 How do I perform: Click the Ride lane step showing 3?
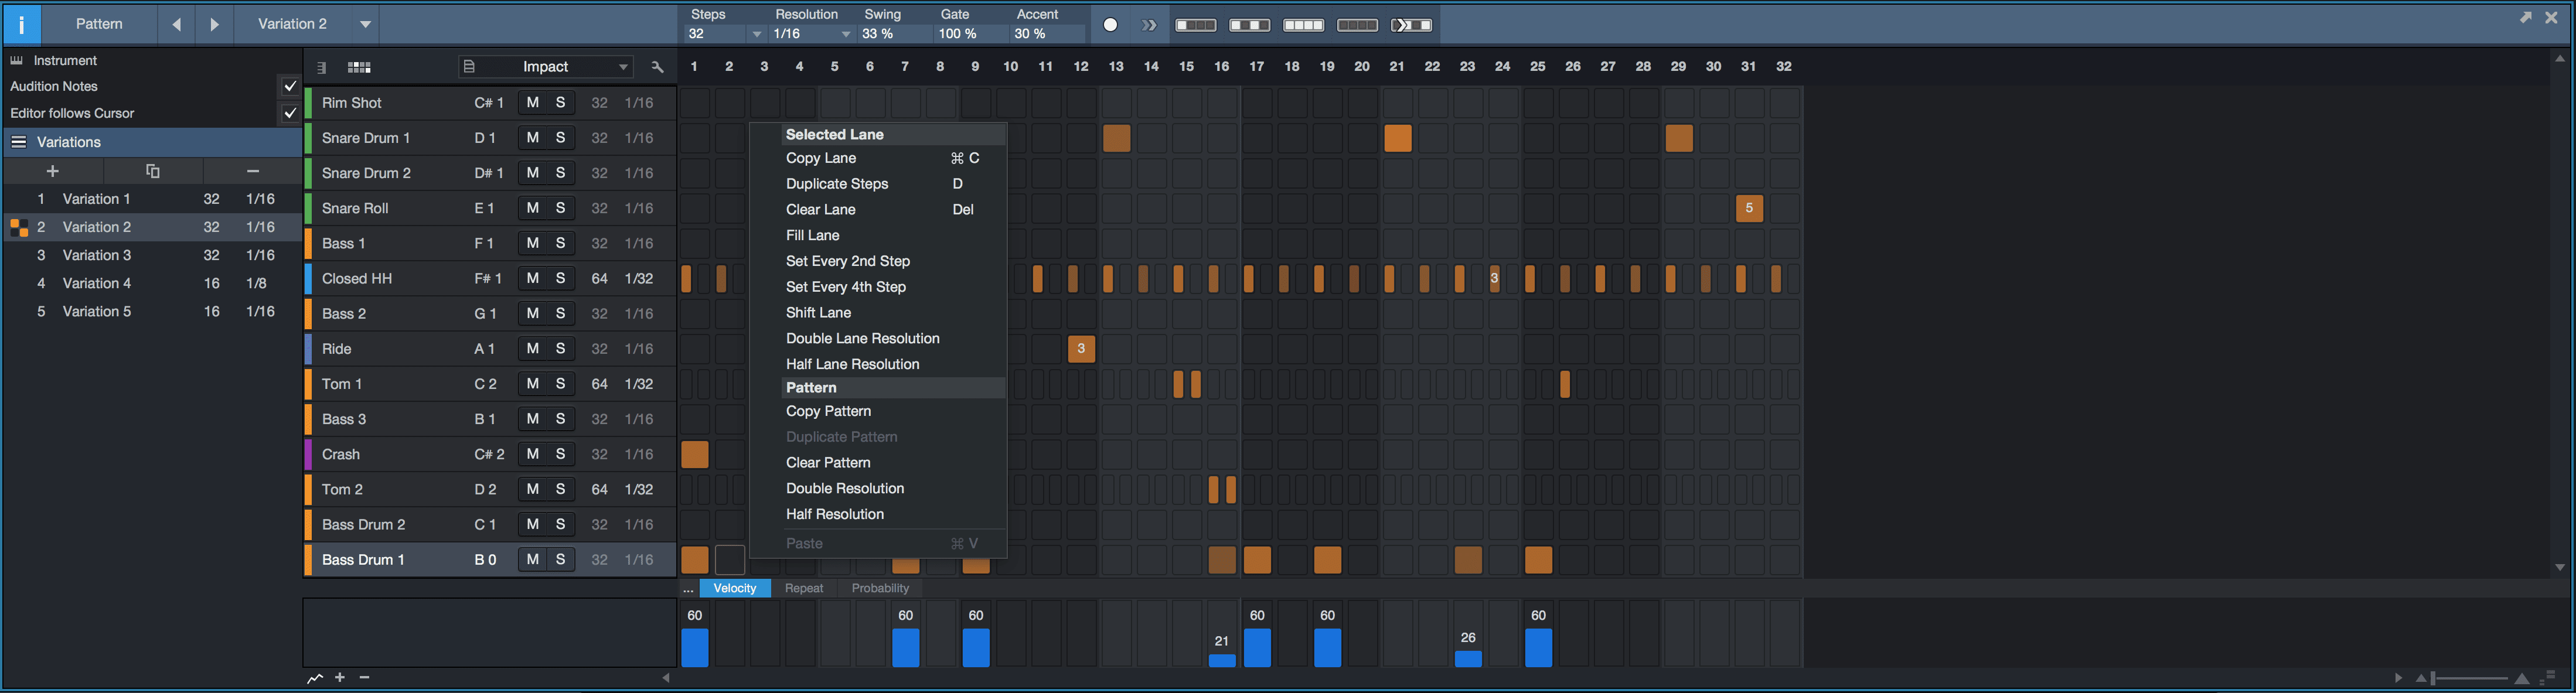coord(1081,349)
